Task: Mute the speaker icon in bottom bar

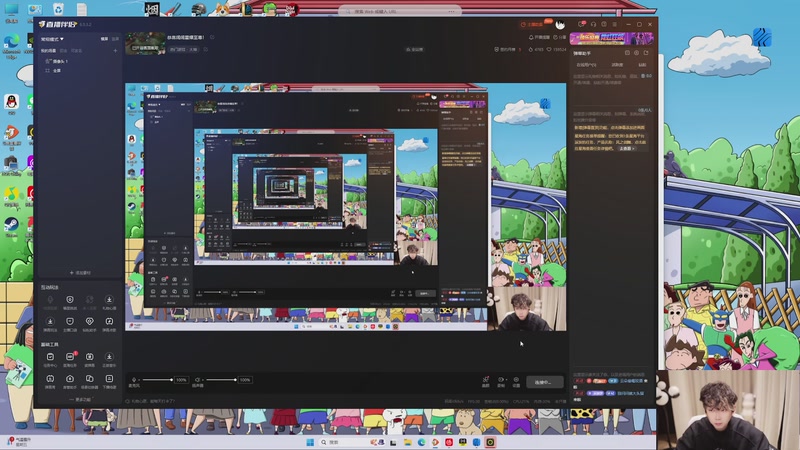Action: [197, 380]
